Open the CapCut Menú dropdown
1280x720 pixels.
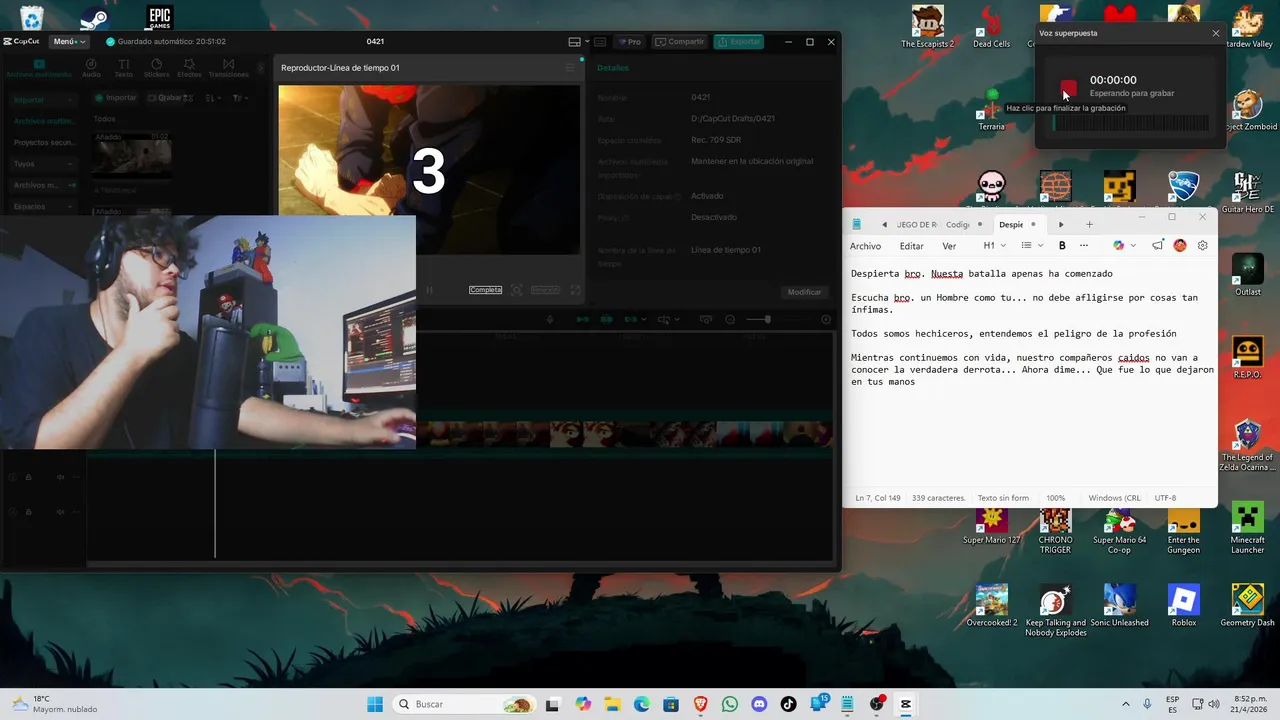tap(69, 41)
